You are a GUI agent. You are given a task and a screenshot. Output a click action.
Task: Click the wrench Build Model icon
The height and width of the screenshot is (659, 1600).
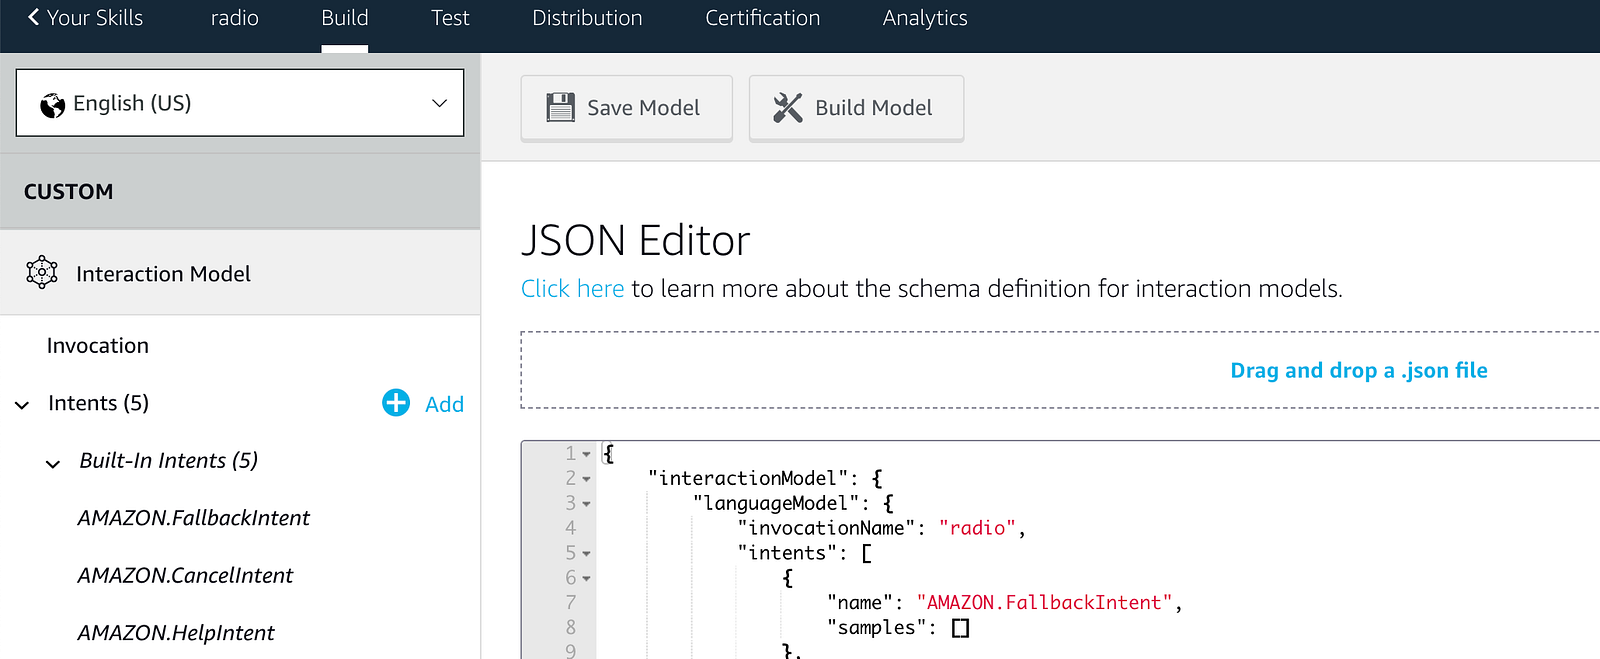click(788, 107)
